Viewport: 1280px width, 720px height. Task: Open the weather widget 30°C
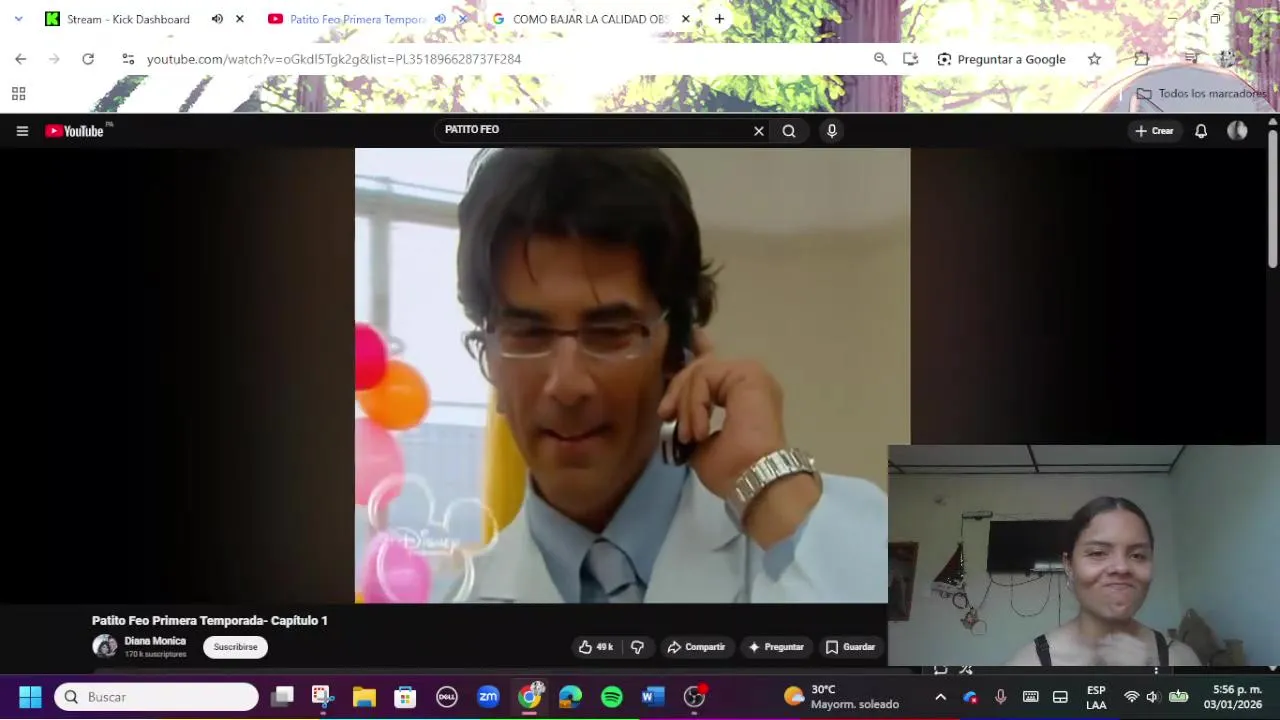coord(841,697)
